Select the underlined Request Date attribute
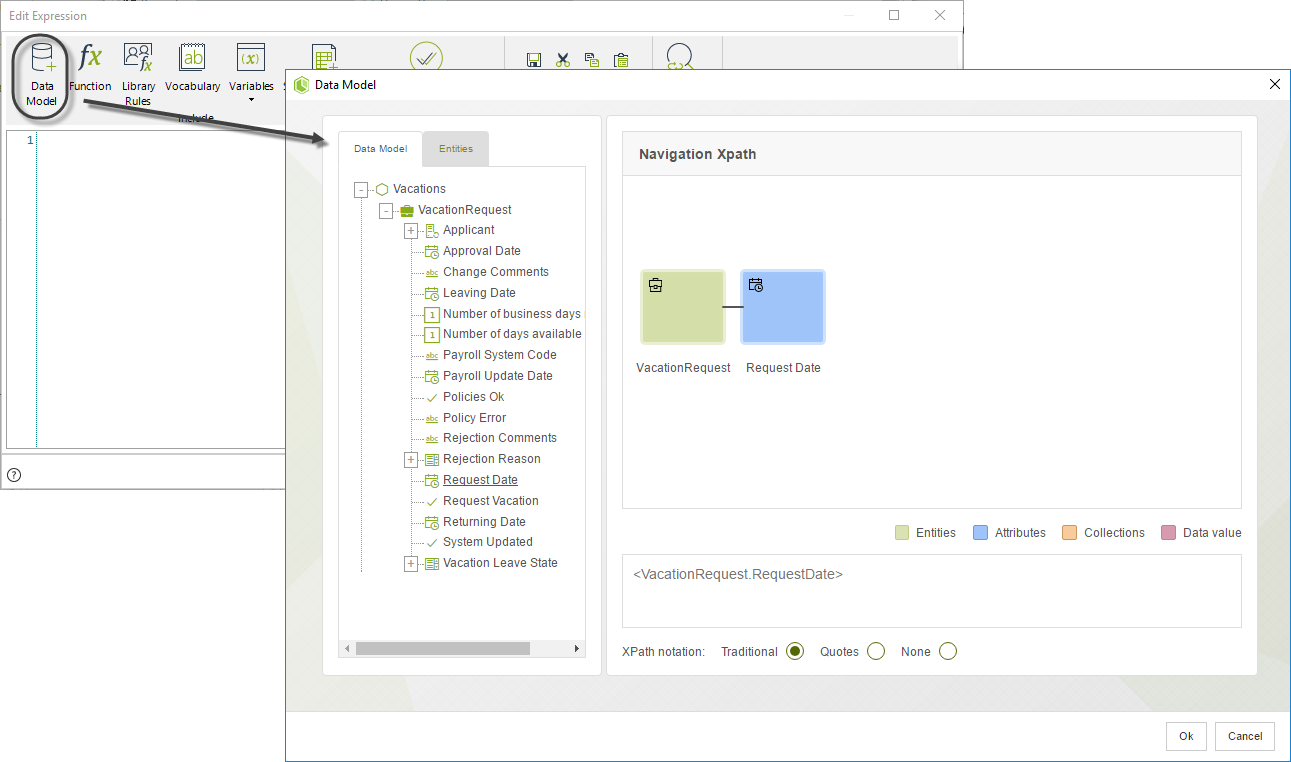This screenshot has height=762, width=1291. coord(480,480)
